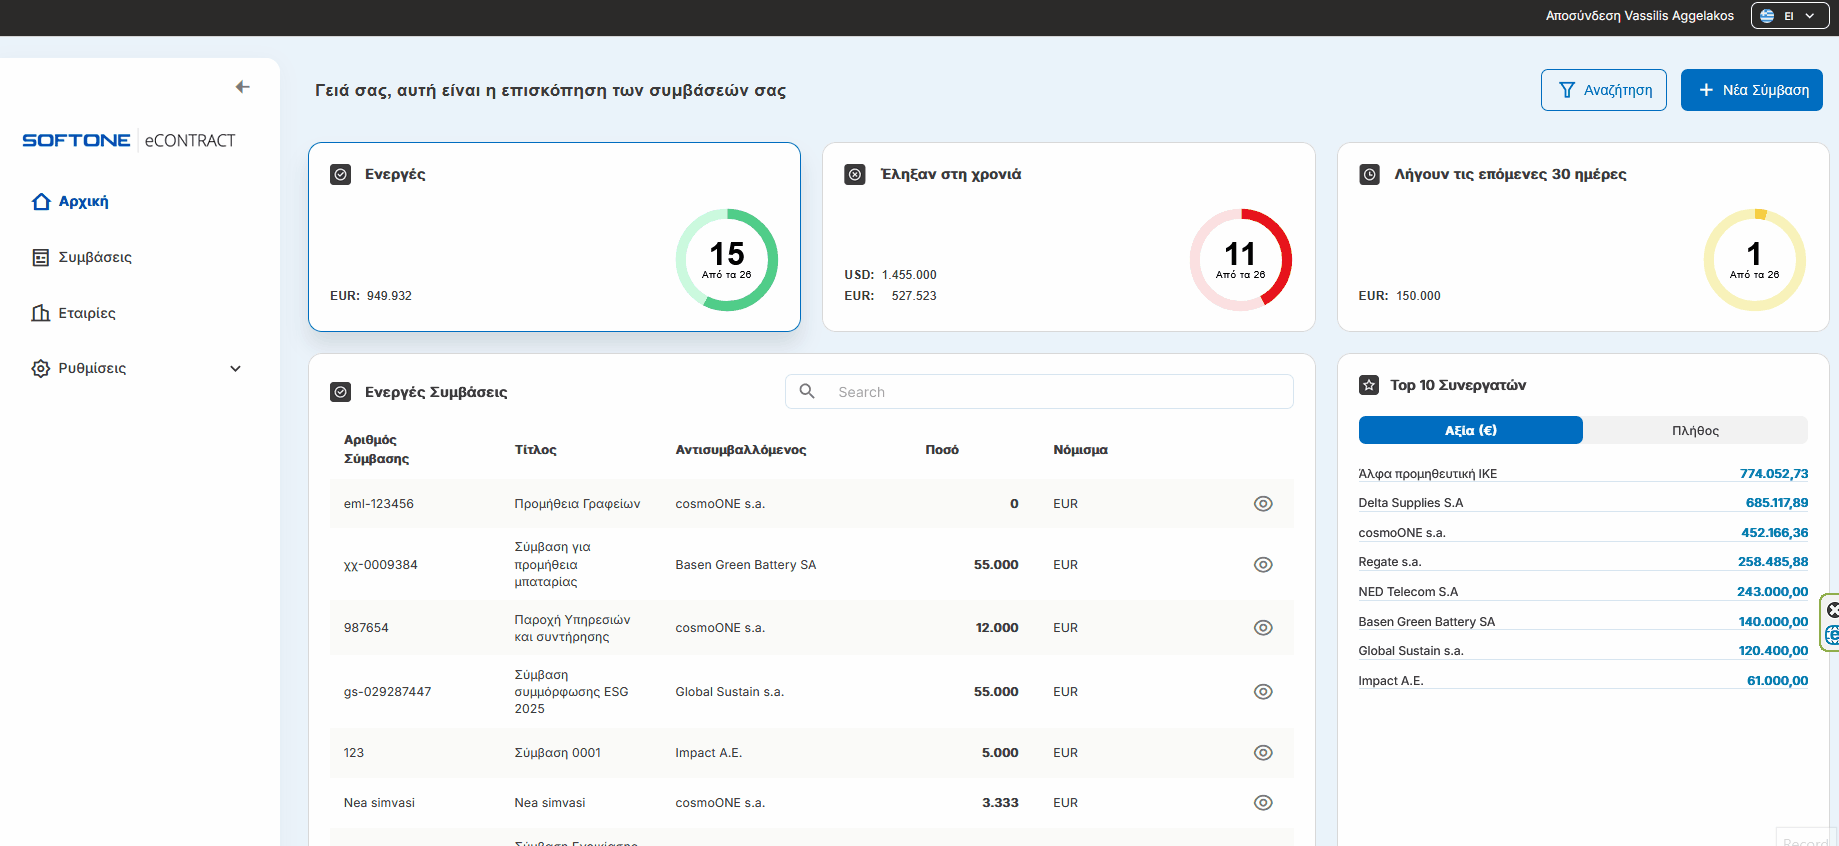This screenshot has width=1839, height=846.
Task: Create a new contract with Νέα Σύμβαση
Action: [1751, 90]
